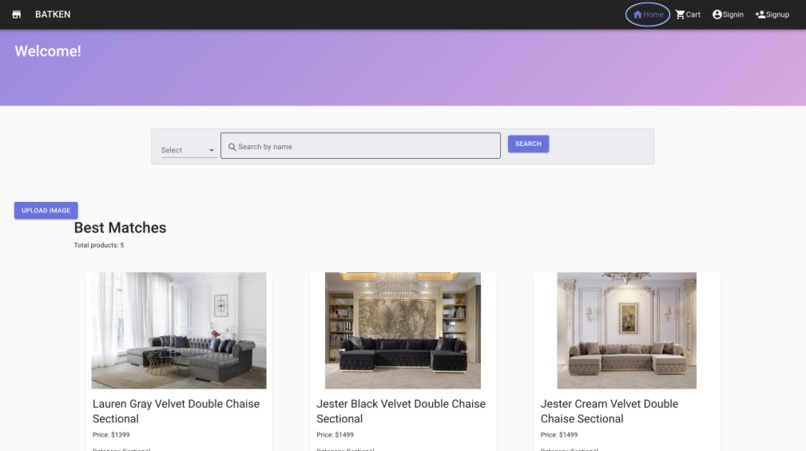Image resolution: width=806 pixels, height=451 pixels.
Task: Click the account circle icon beside Signin
Action: tap(717, 14)
